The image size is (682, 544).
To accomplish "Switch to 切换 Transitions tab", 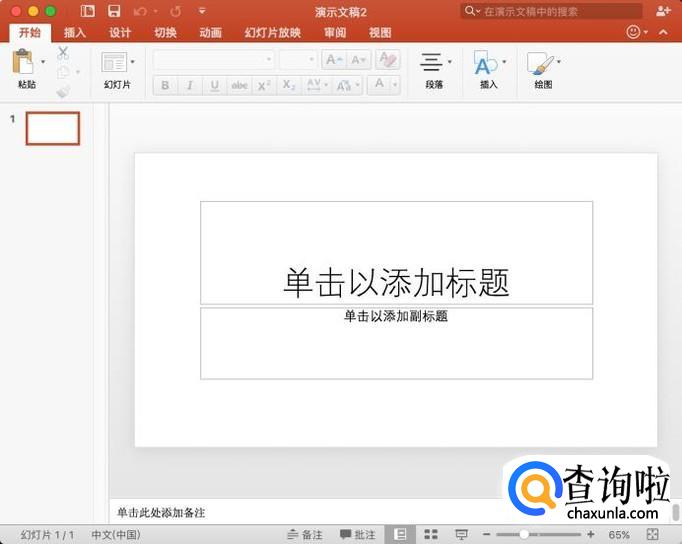I will [165, 33].
